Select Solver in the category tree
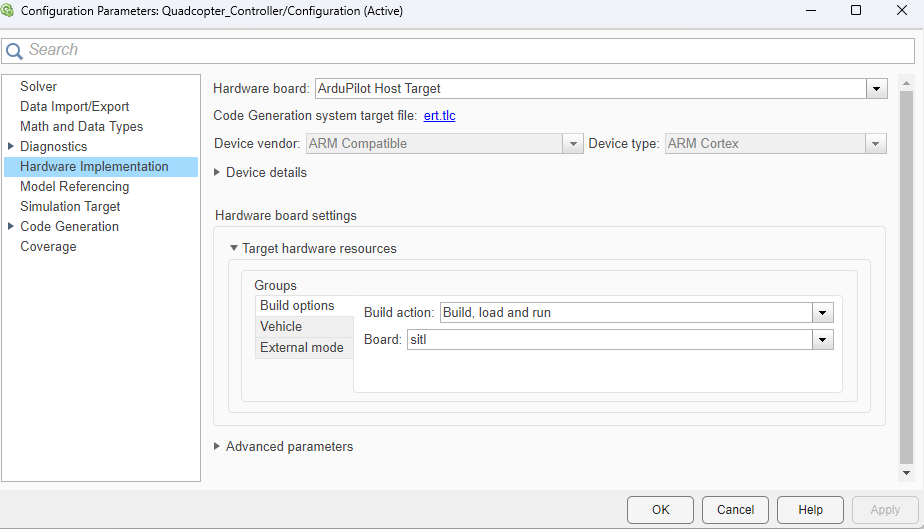 [x=38, y=87]
